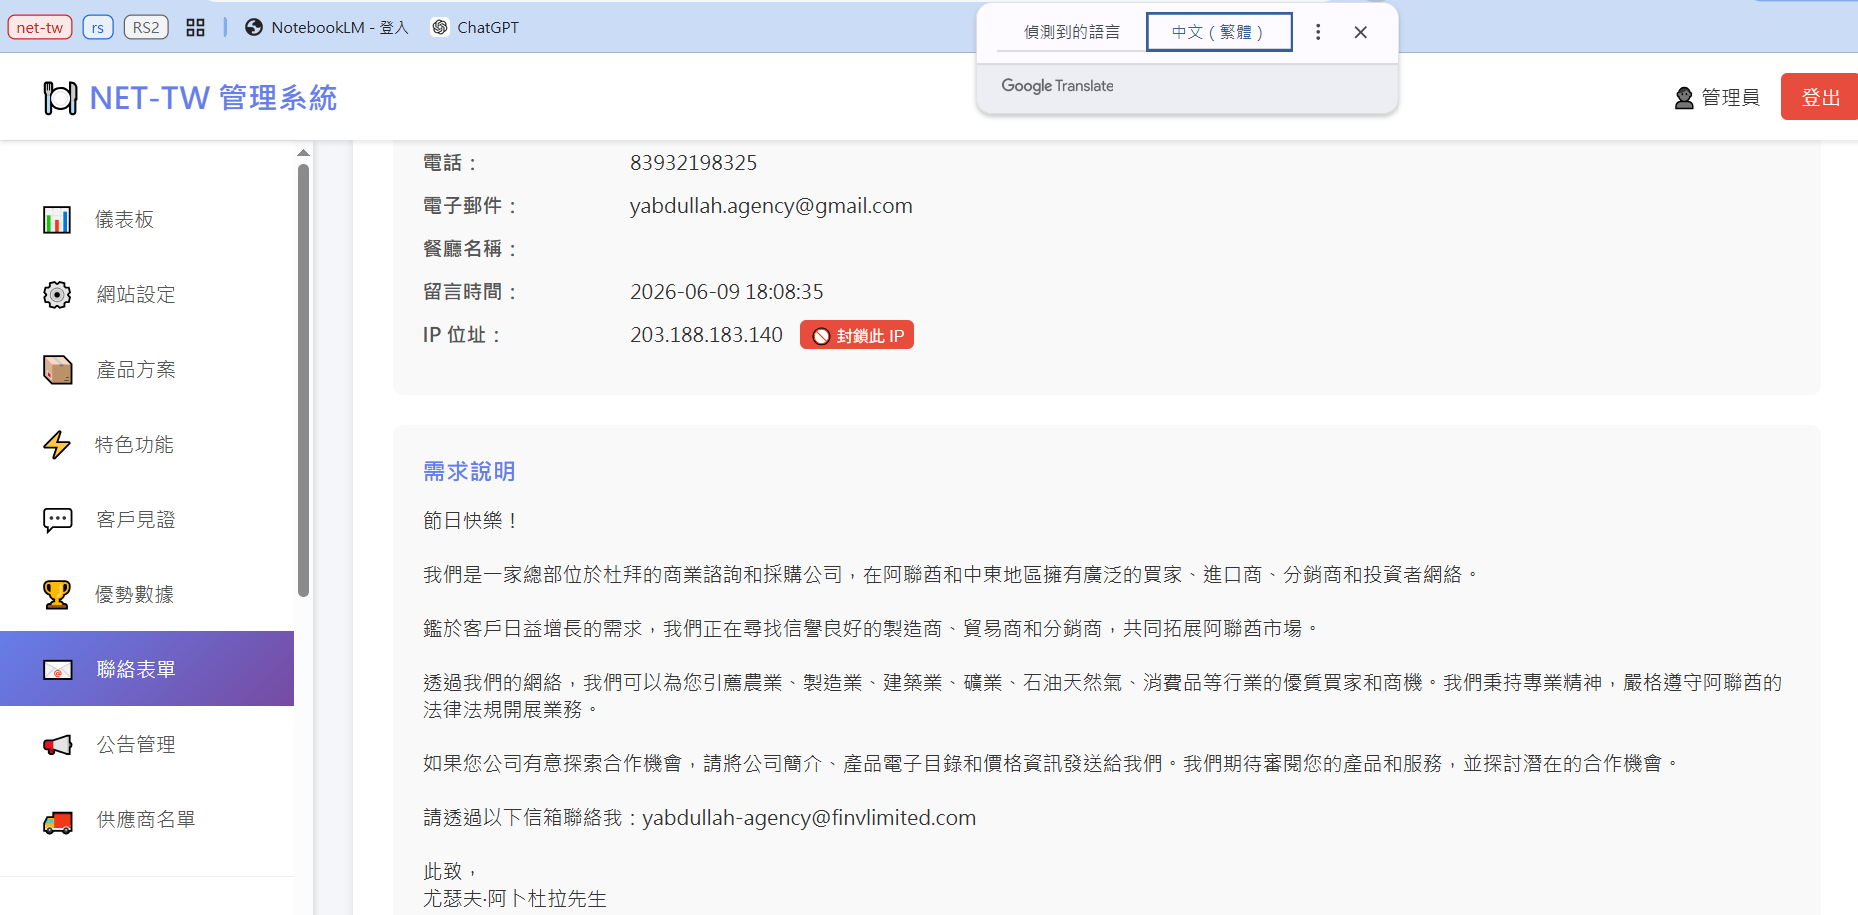Click the 客戶見證 speech bubble icon

coord(57,519)
